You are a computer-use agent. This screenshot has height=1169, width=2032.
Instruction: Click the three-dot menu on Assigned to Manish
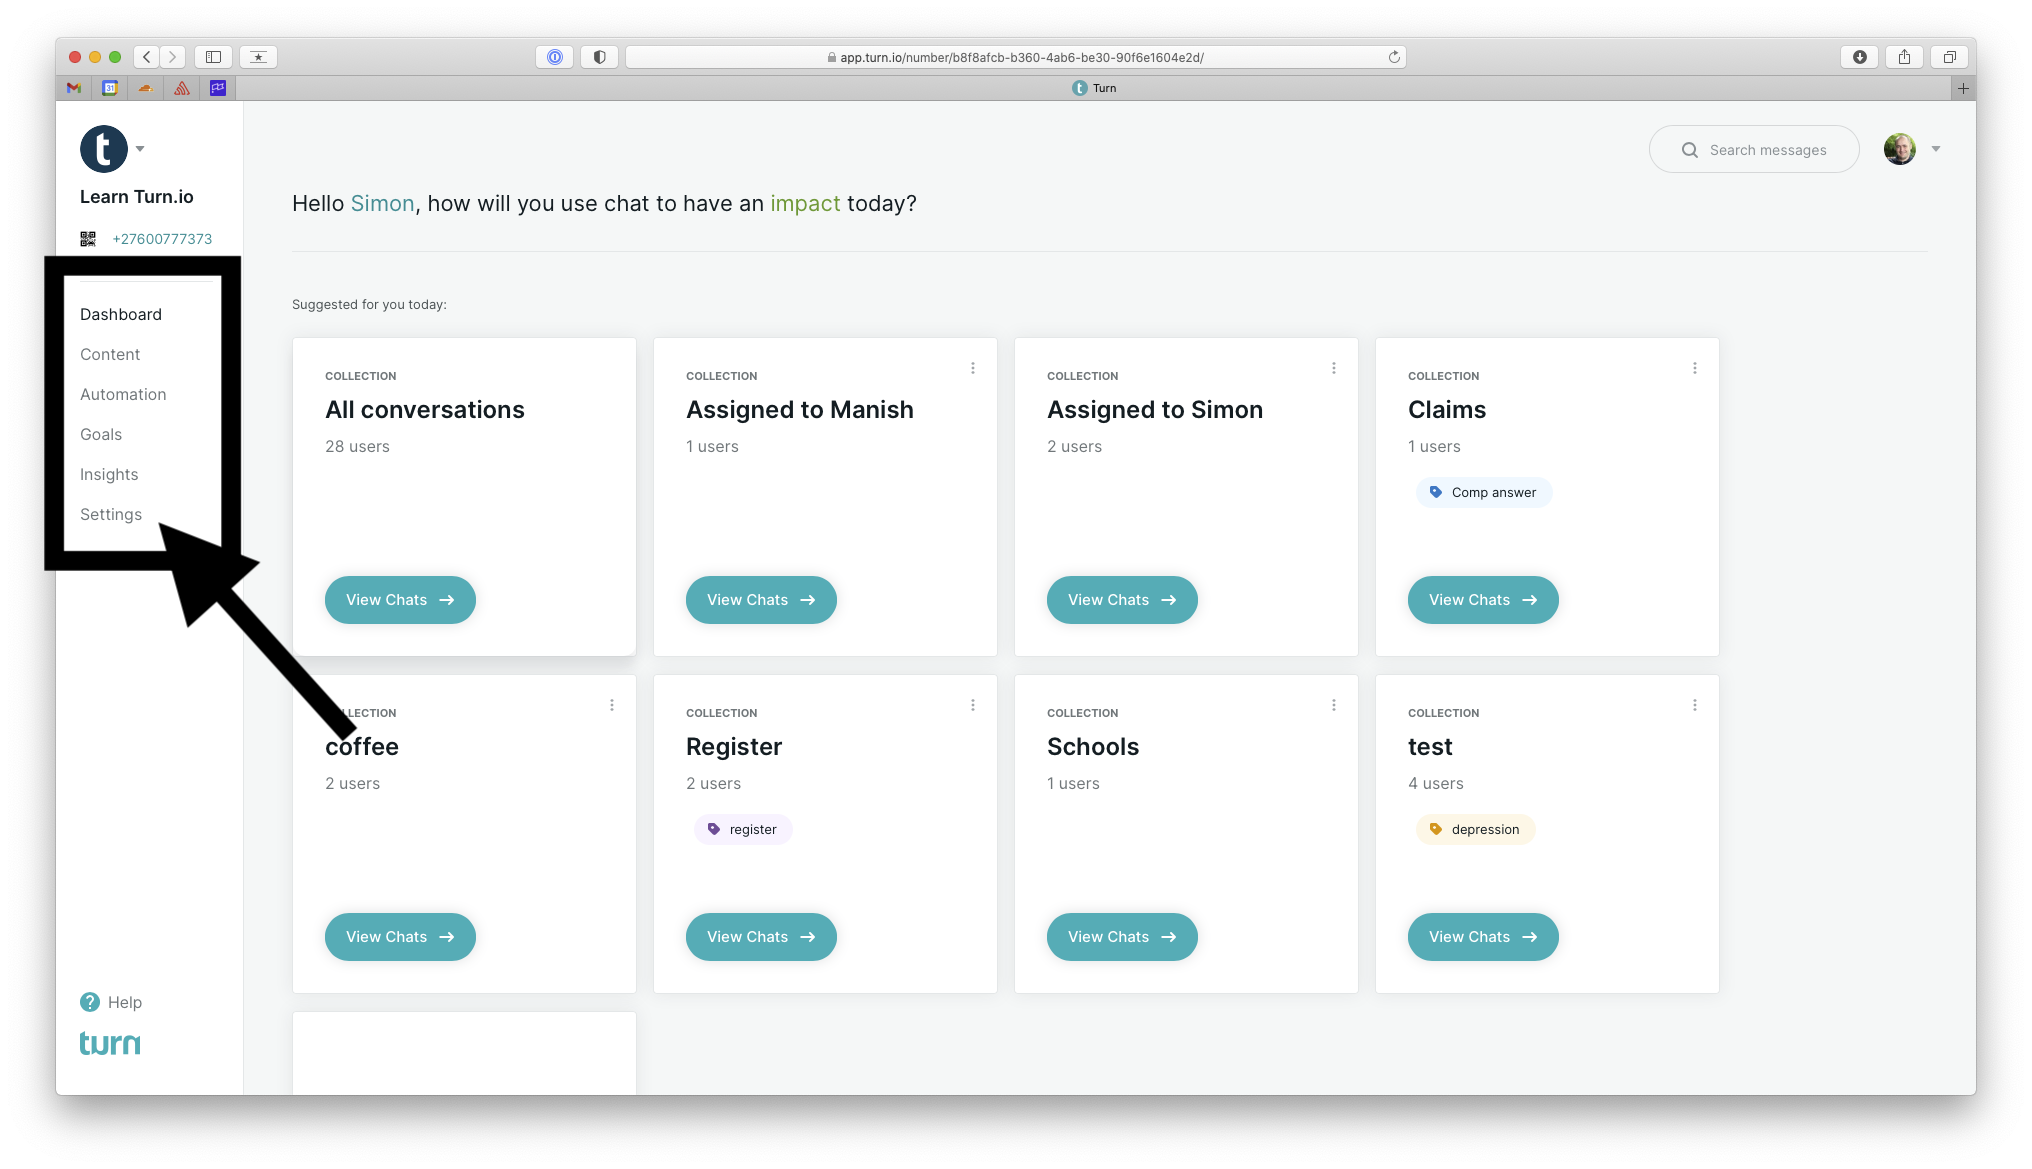pyautogui.click(x=973, y=368)
